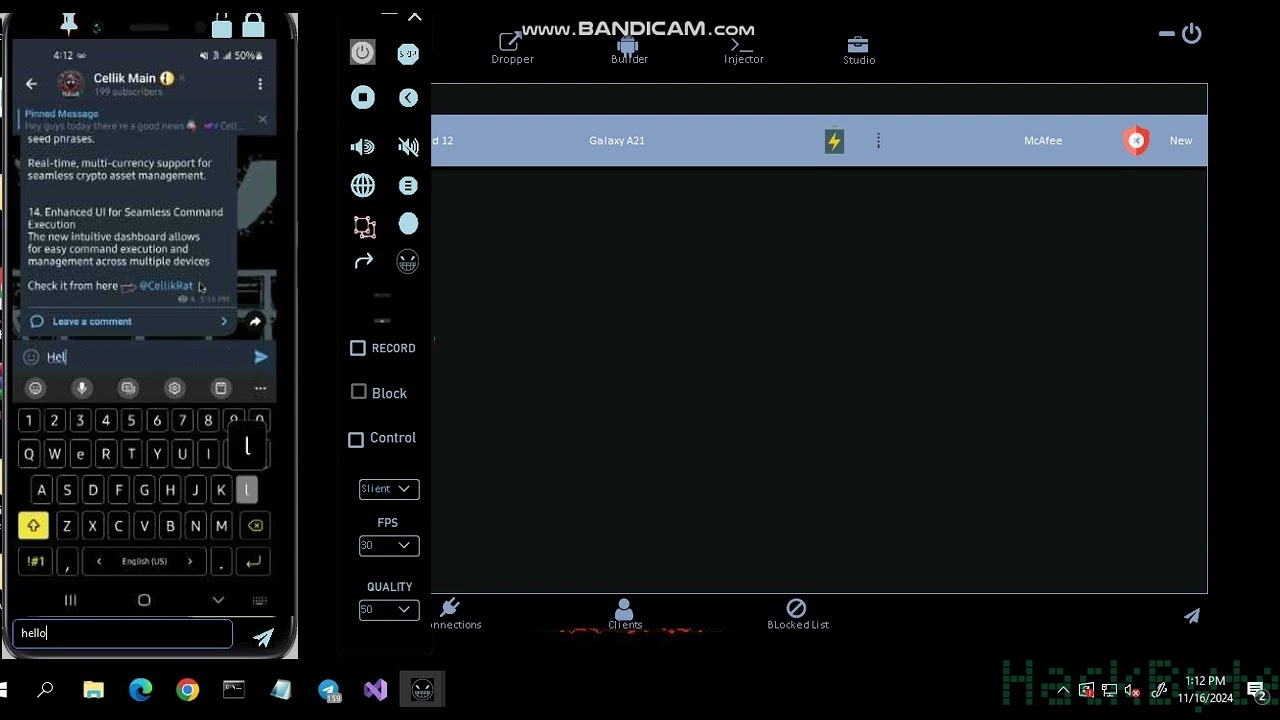Open the Injector tab
This screenshot has width=1280, height=720.
(x=743, y=50)
